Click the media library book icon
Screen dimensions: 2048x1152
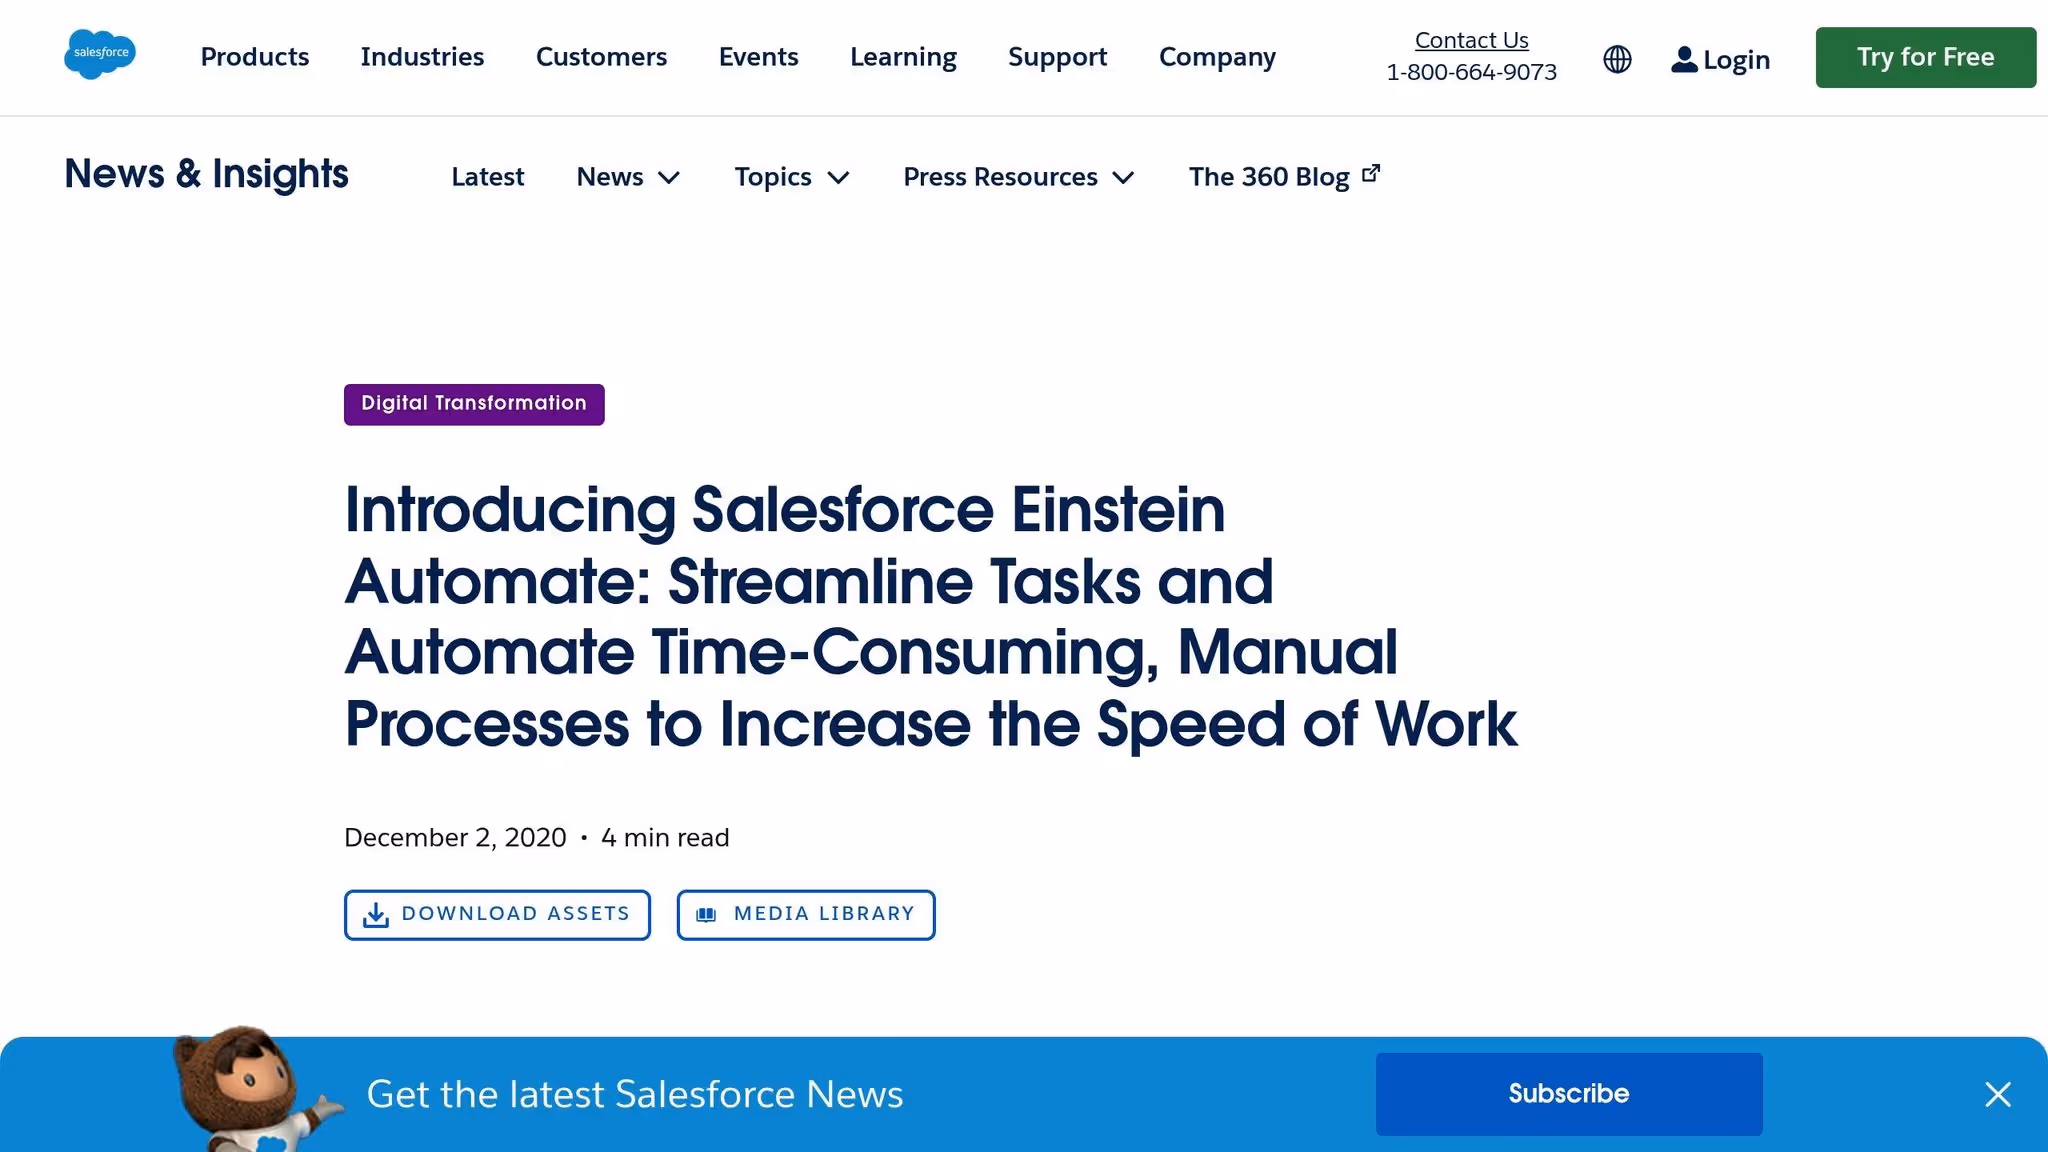(708, 914)
